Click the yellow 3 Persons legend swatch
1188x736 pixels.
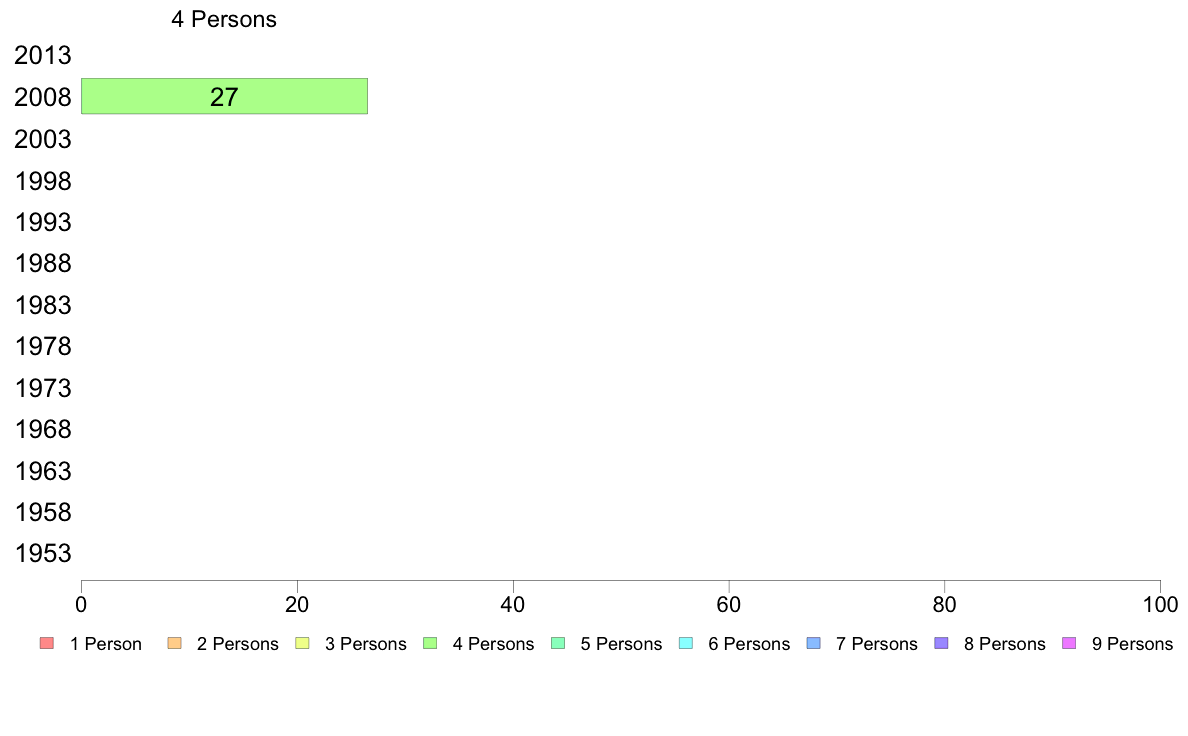click(x=302, y=644)
